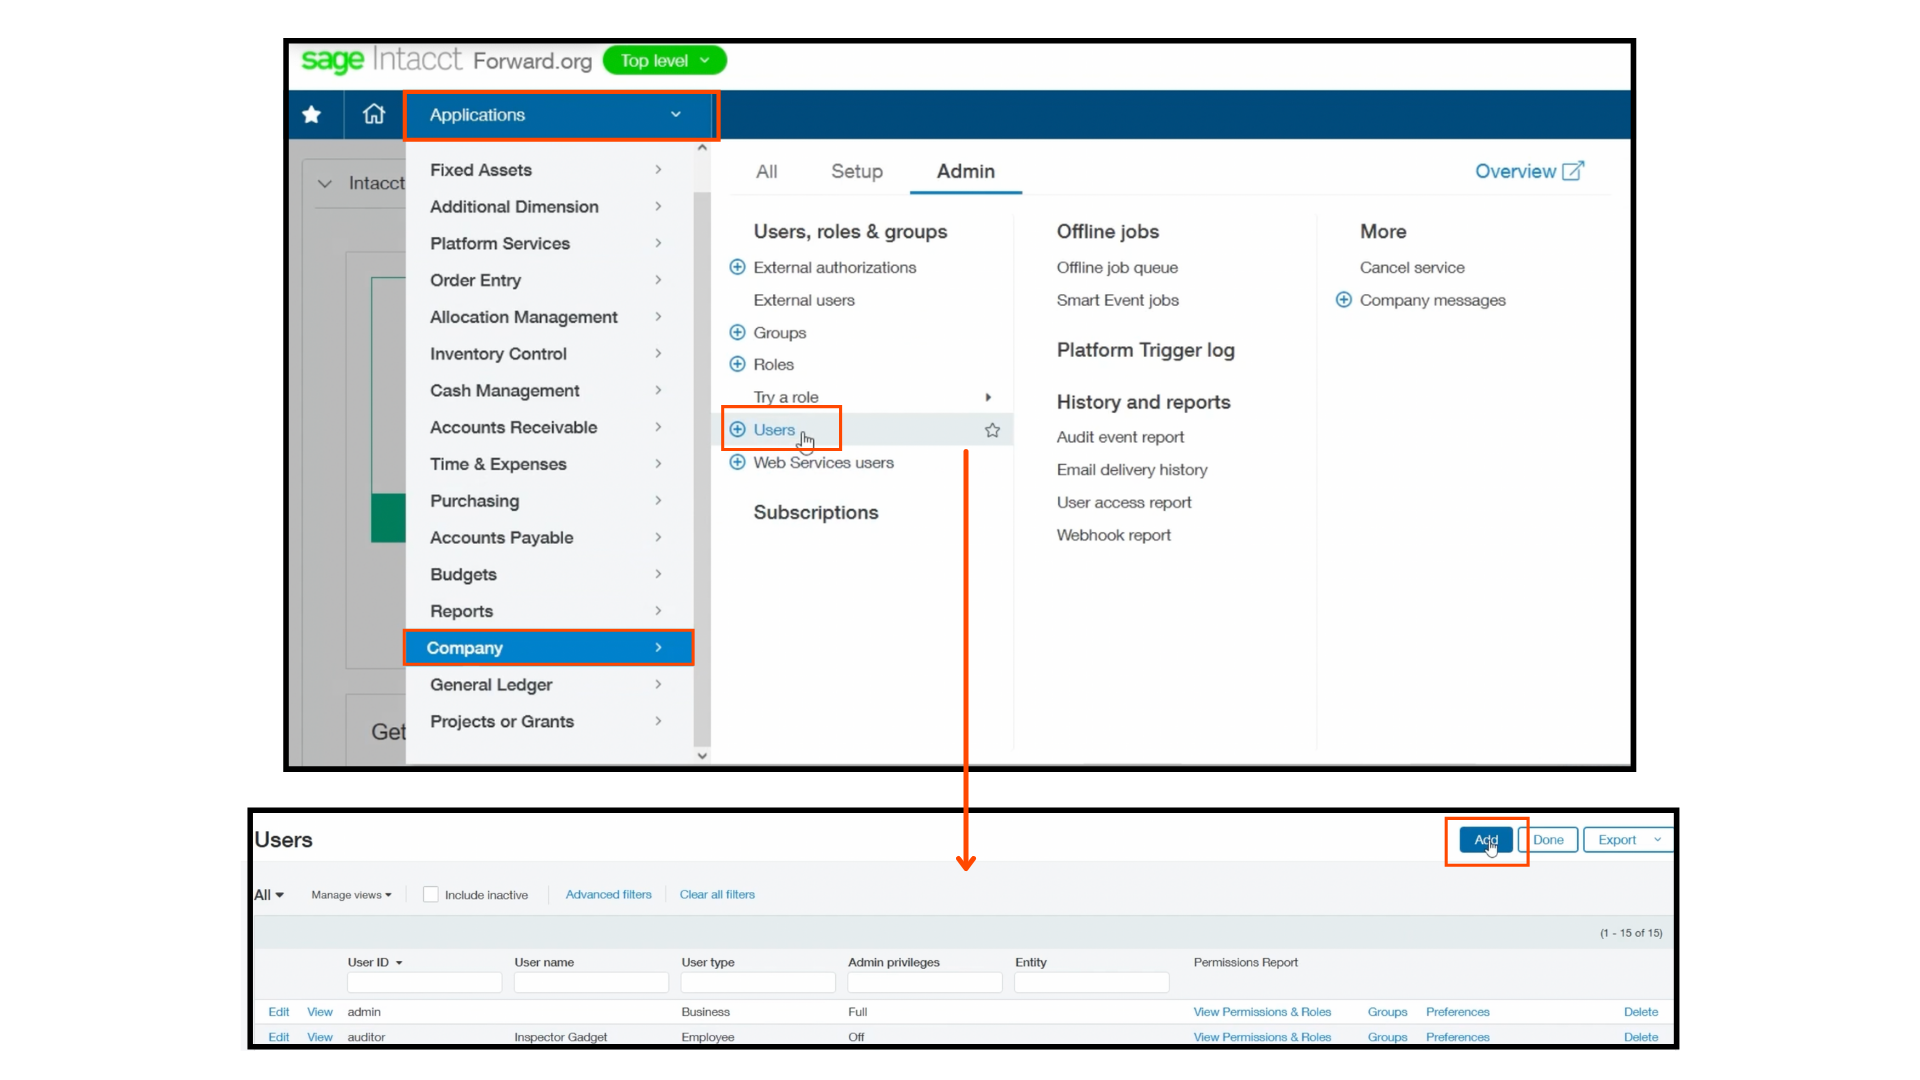The width and height of the screenshot is (1920, 1080).
Task: Select the Setup tab
Action: click(856, 171)
